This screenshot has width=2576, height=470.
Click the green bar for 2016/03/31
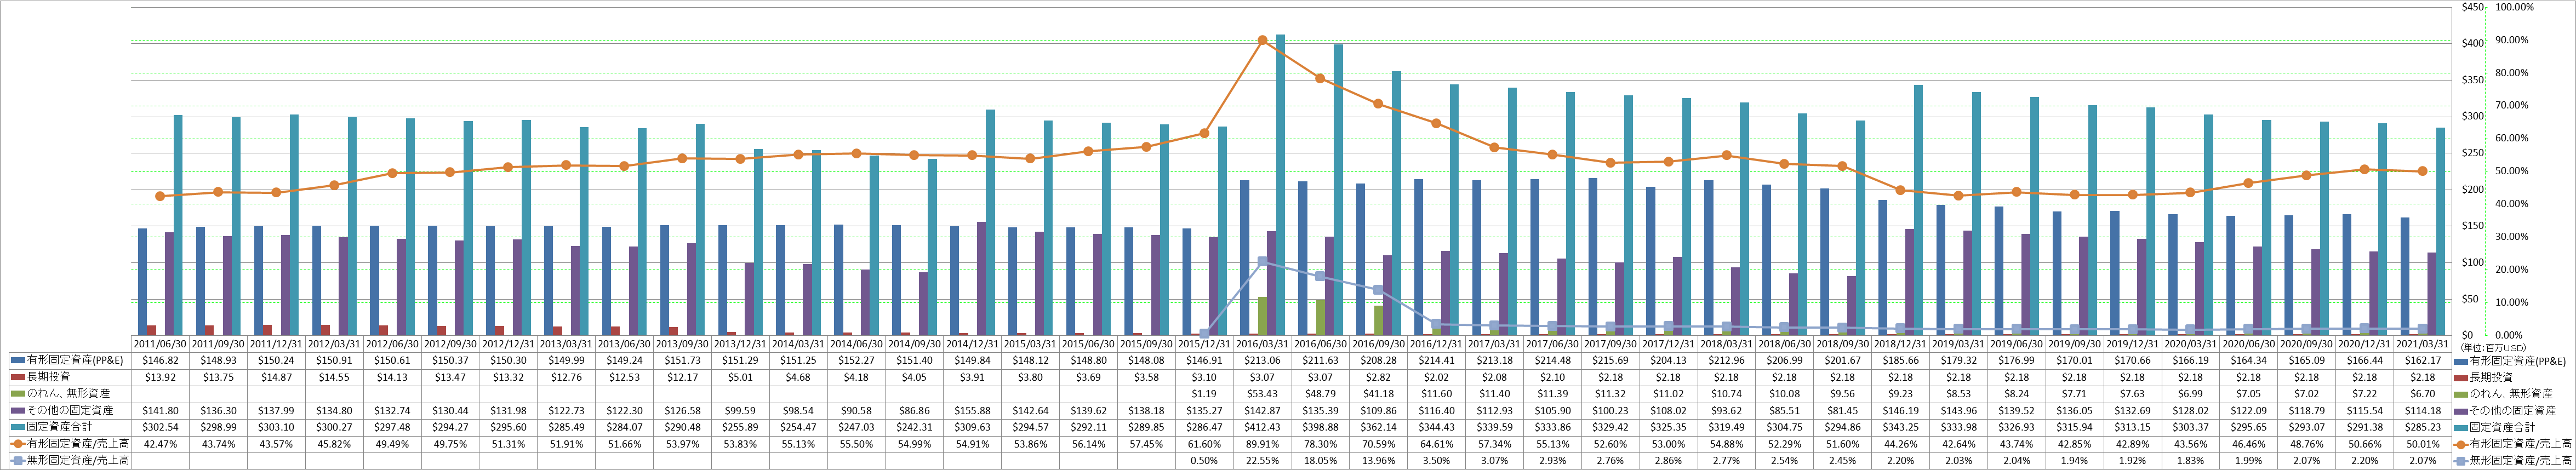[x=1263, y=316]
